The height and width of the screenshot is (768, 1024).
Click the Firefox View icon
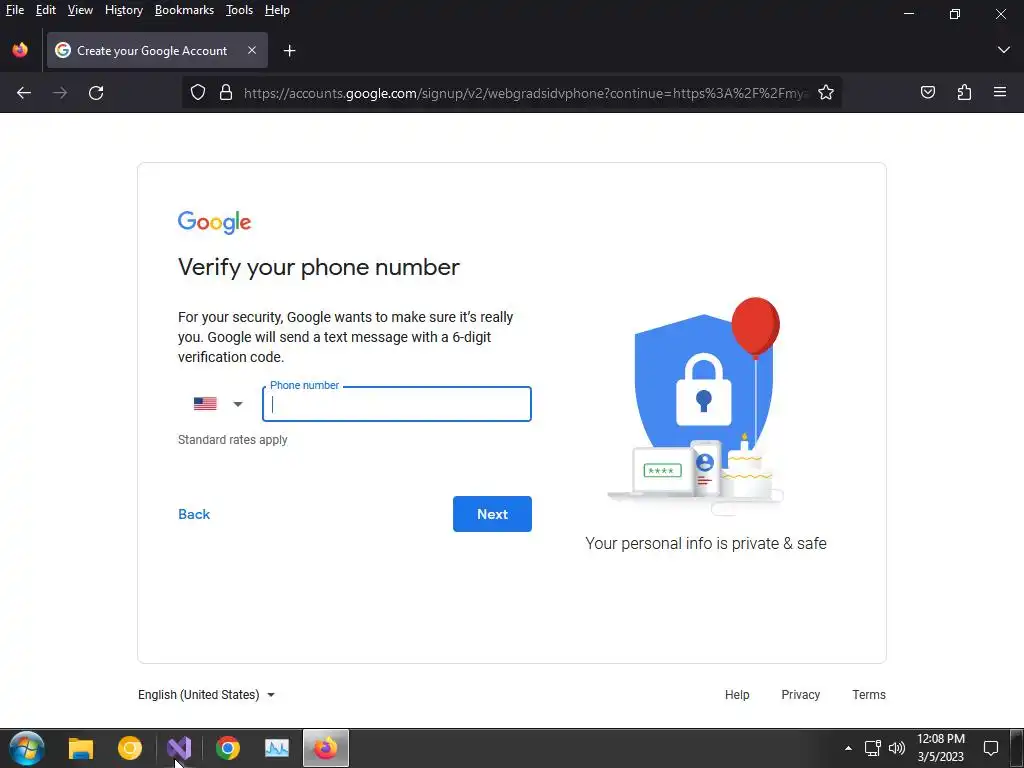tap(20, 50)
